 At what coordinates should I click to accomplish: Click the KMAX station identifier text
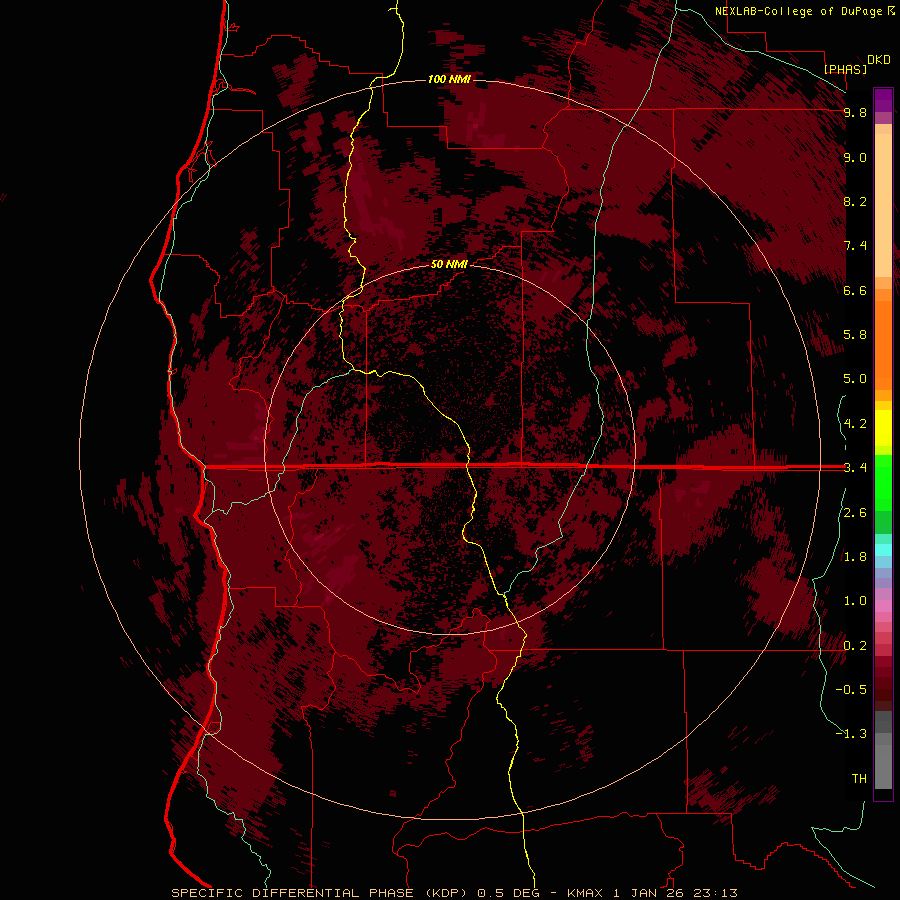[585, 893]
